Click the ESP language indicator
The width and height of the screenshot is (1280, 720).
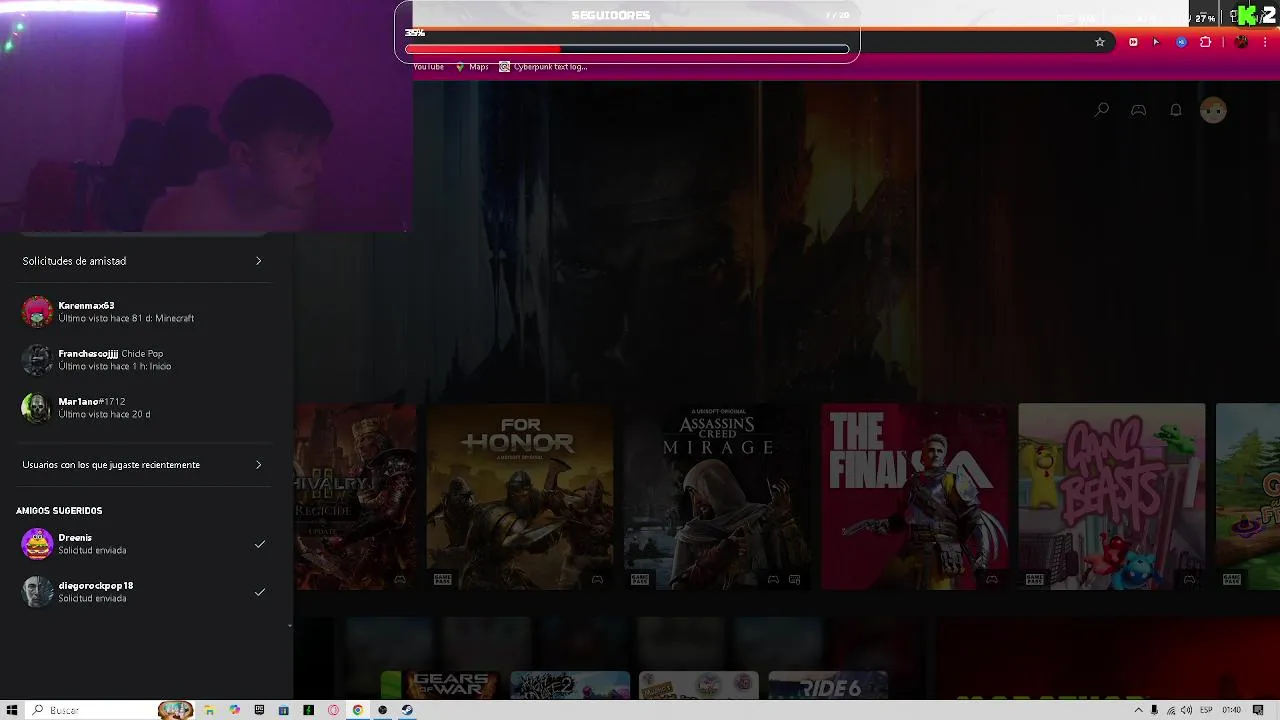click(1206, 710)
